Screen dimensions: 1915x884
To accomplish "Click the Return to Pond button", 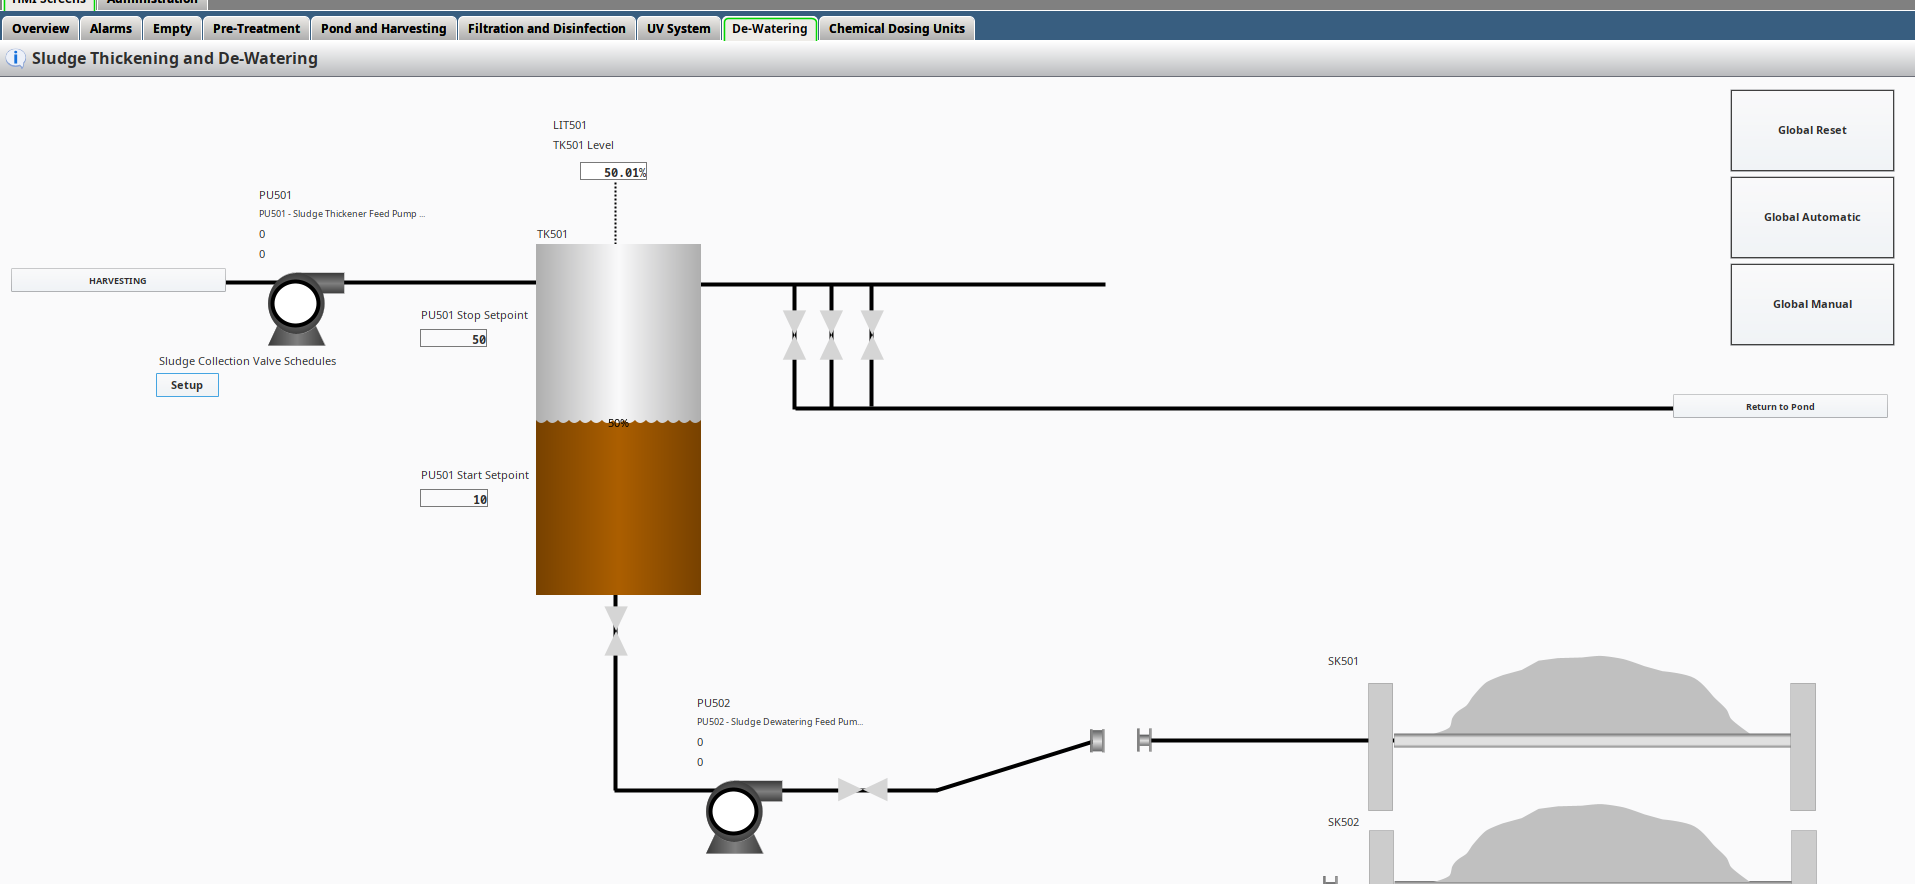I will pyautogui.click(x=1780, y=406).
